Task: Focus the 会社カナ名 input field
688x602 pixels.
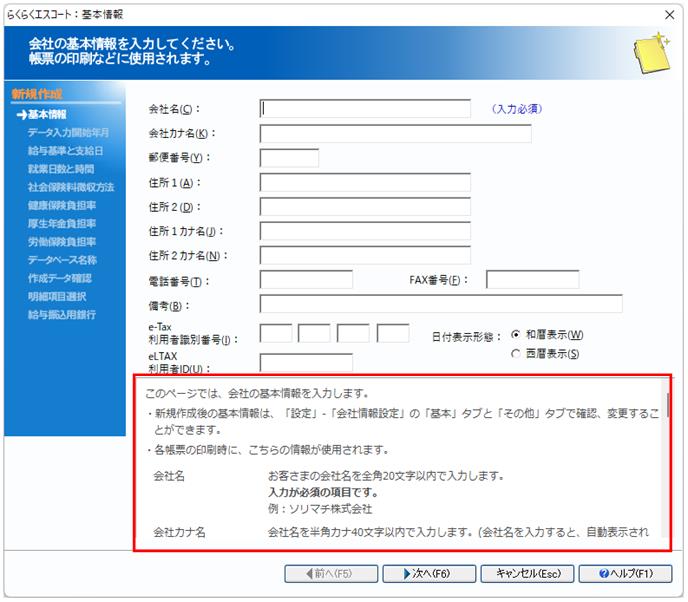Action: tap(395, 133)
